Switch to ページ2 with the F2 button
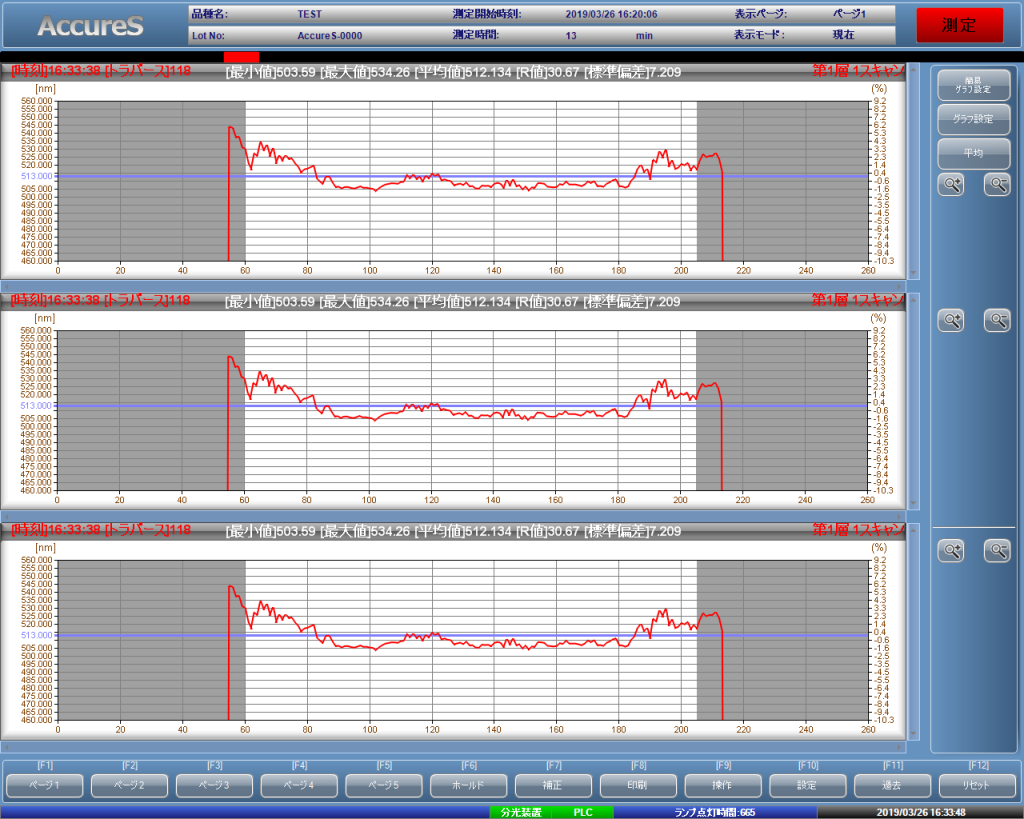The width and height of the screenshot is (1024, 819). point(129,785)
